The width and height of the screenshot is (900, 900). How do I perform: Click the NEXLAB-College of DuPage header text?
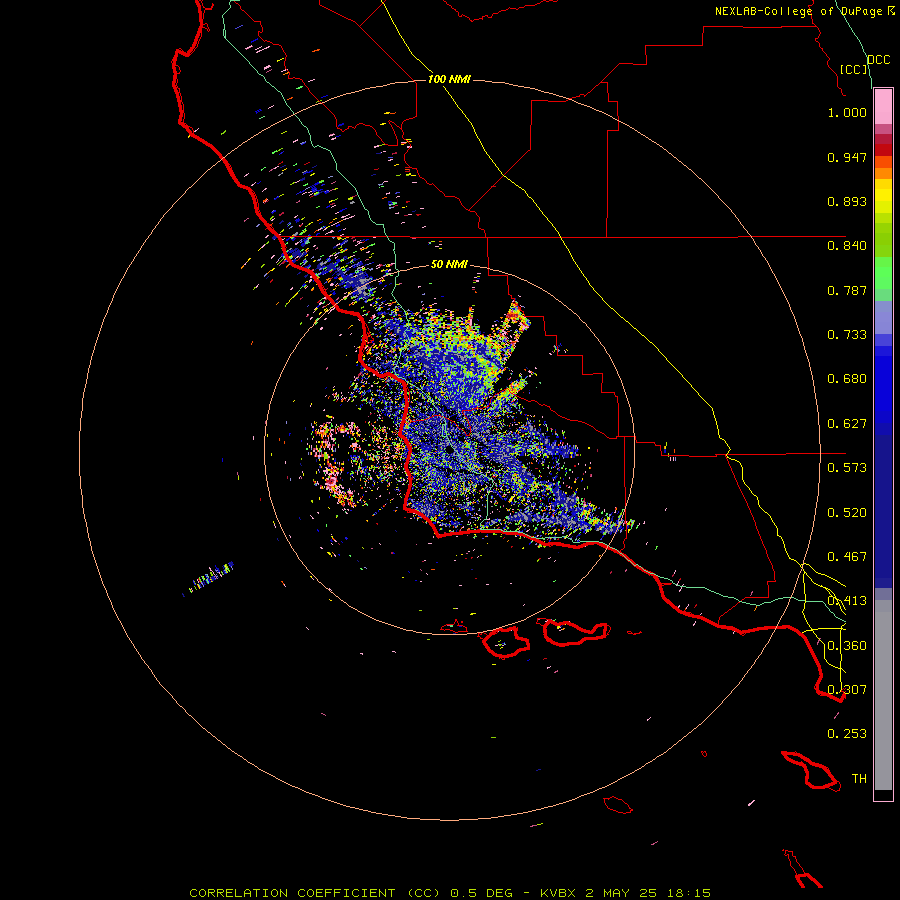804,11
